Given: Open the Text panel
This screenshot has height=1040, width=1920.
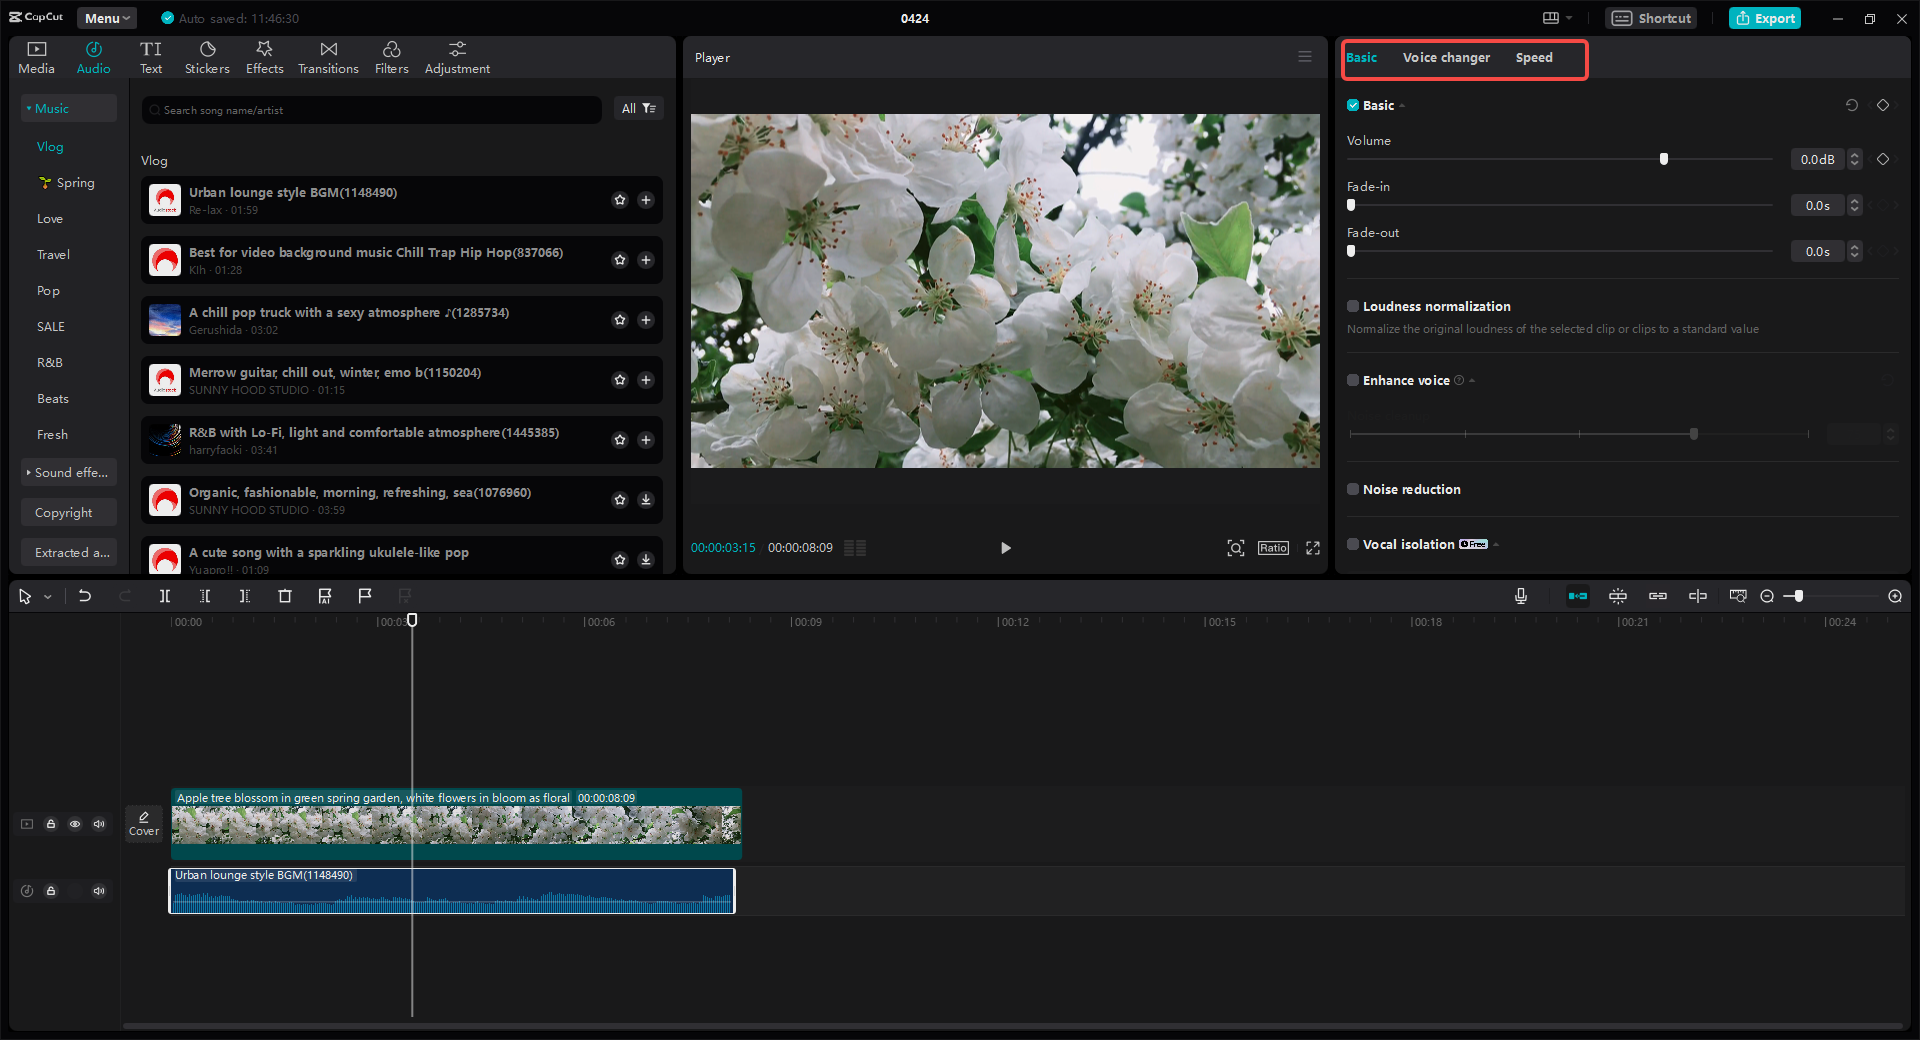Looking at the screenshot, I should [151, 58].
